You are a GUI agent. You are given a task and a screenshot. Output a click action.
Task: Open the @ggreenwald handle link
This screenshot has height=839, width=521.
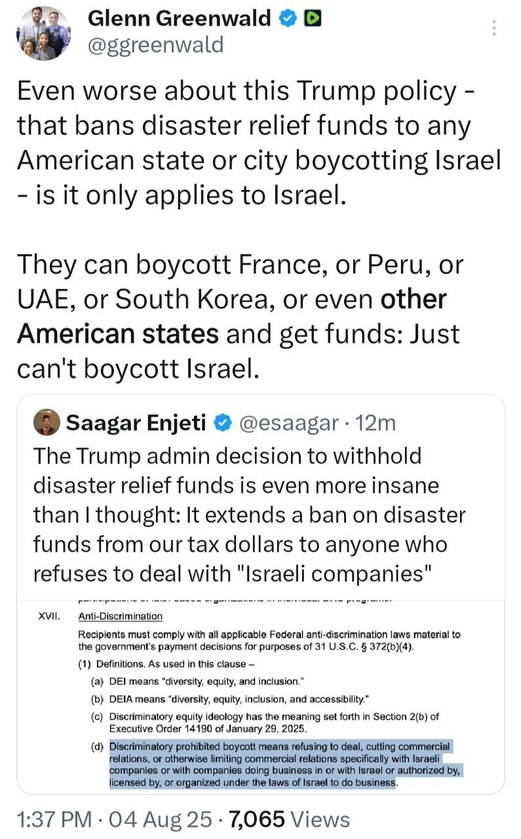tap(155, 45)
